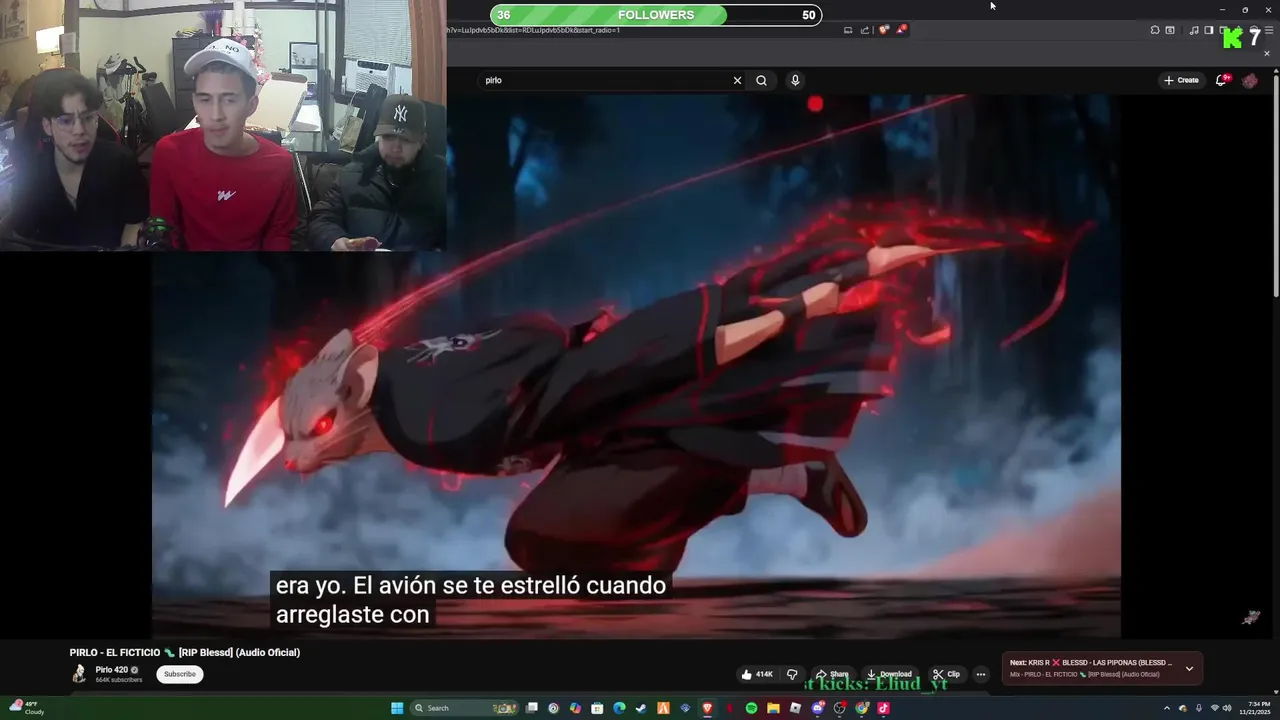Open the media control music note icon
This screenshot has width=1280, height=720.
click(x=1194, y=30)
